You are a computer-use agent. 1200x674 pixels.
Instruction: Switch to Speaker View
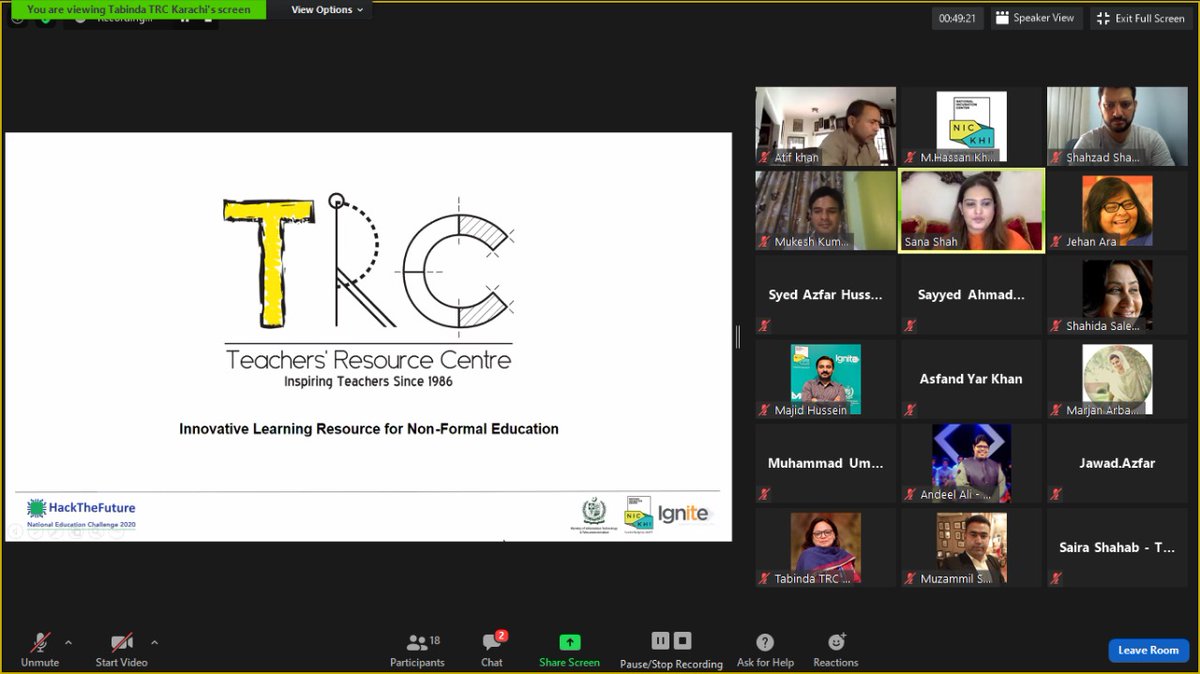1036,18
